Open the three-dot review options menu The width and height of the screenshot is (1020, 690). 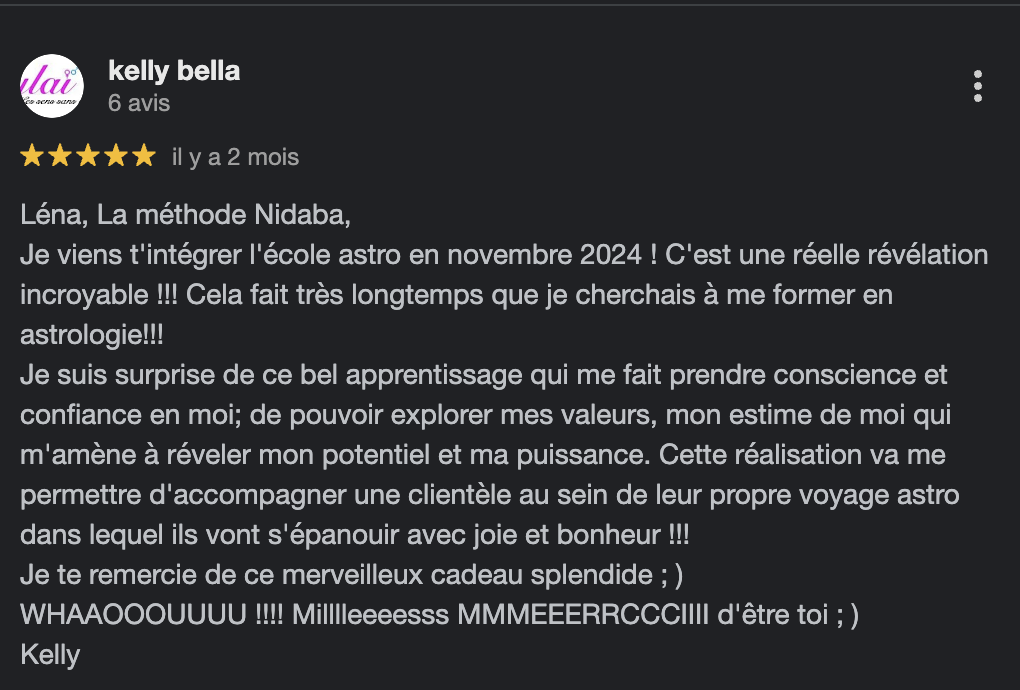click(977, 87)
